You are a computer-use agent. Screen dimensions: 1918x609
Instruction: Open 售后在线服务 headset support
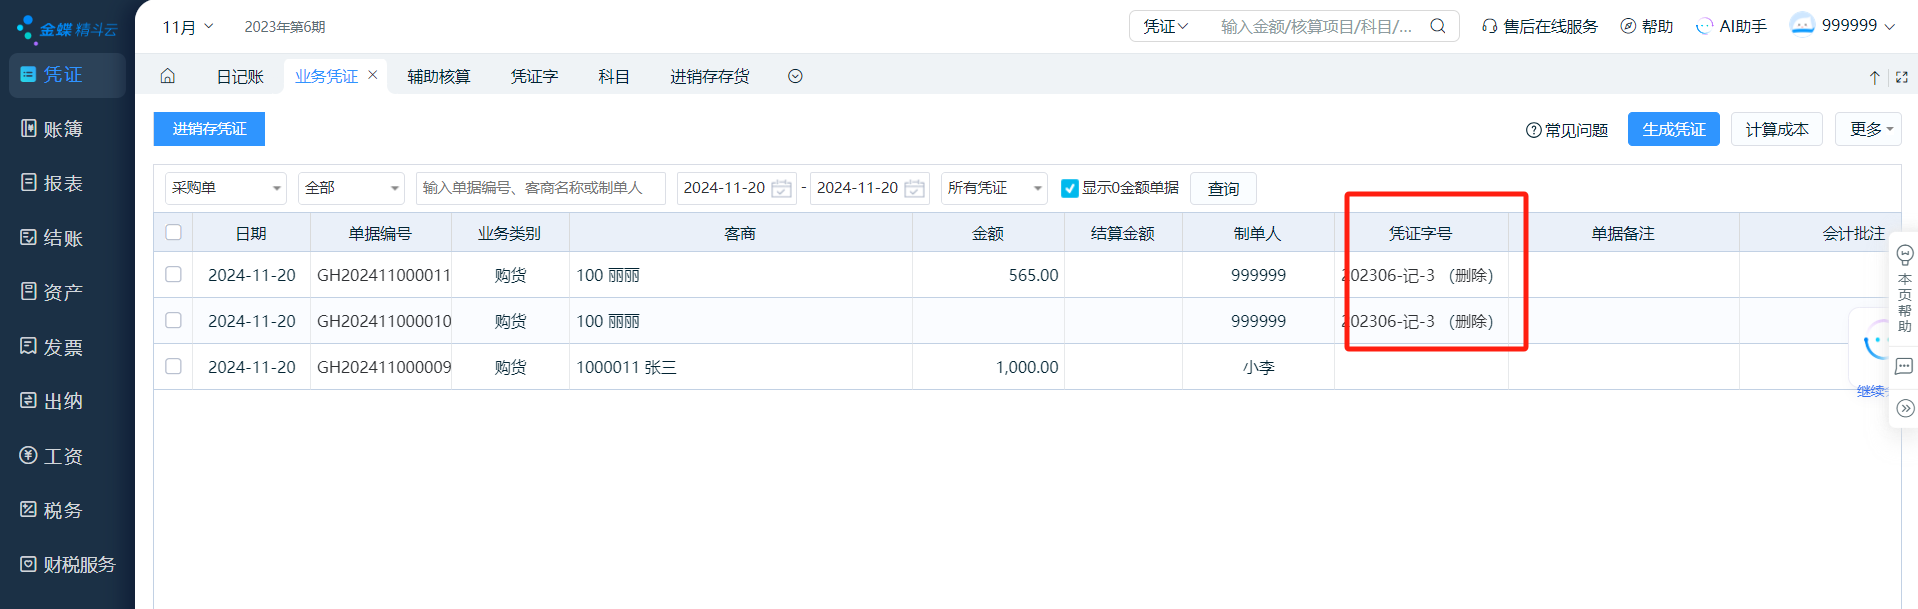pyautogui.click(x=1539, y=26)
